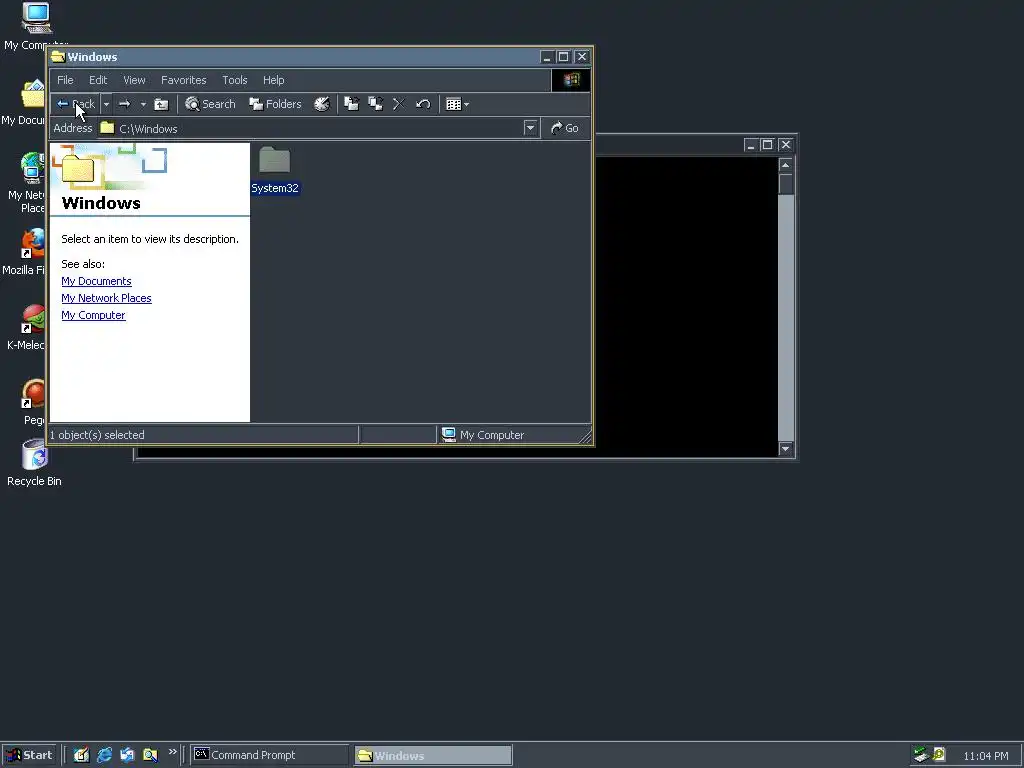Click the Delete X toolbar icon
Viewport: 1024px width, 768px height.
tap(399, 104)
